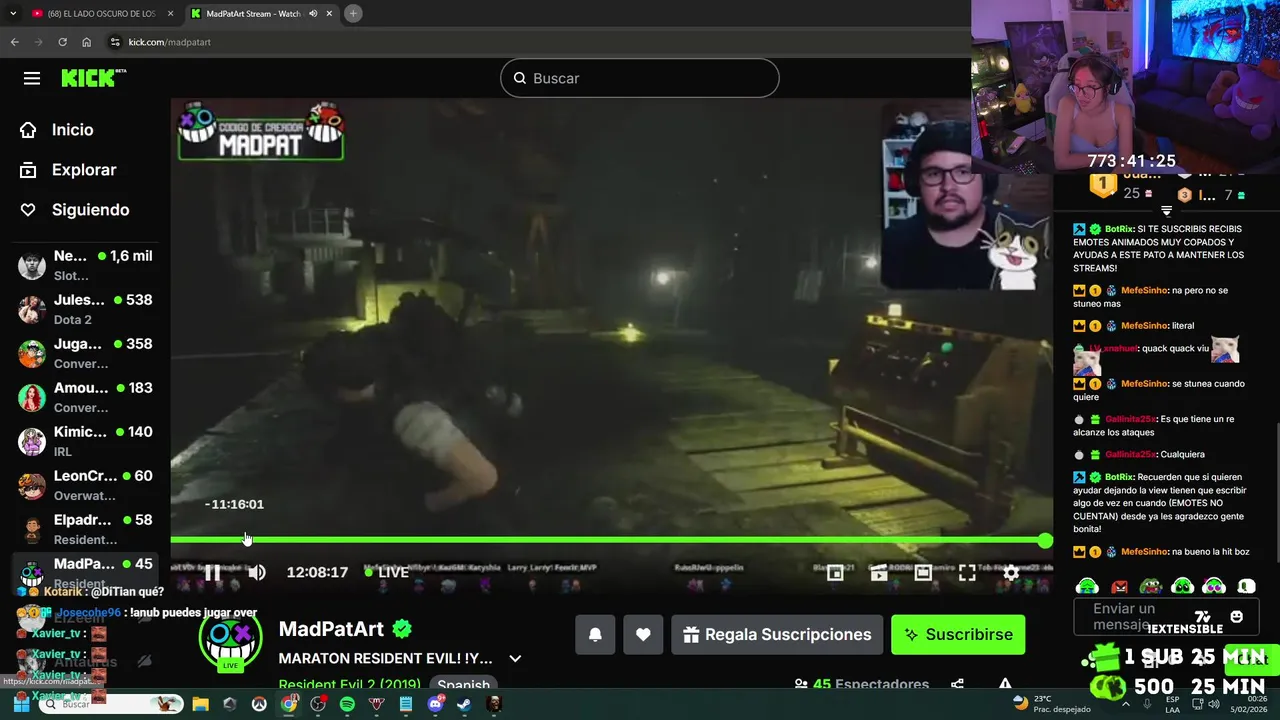Expand the stream title chevron

515,659
